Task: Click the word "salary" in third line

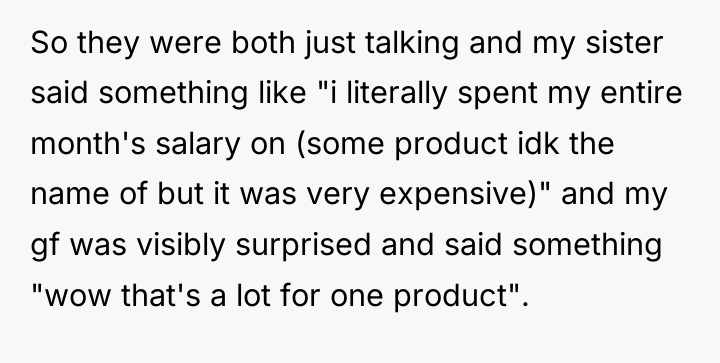Action: pyautogui.click(x=198, y=145)
